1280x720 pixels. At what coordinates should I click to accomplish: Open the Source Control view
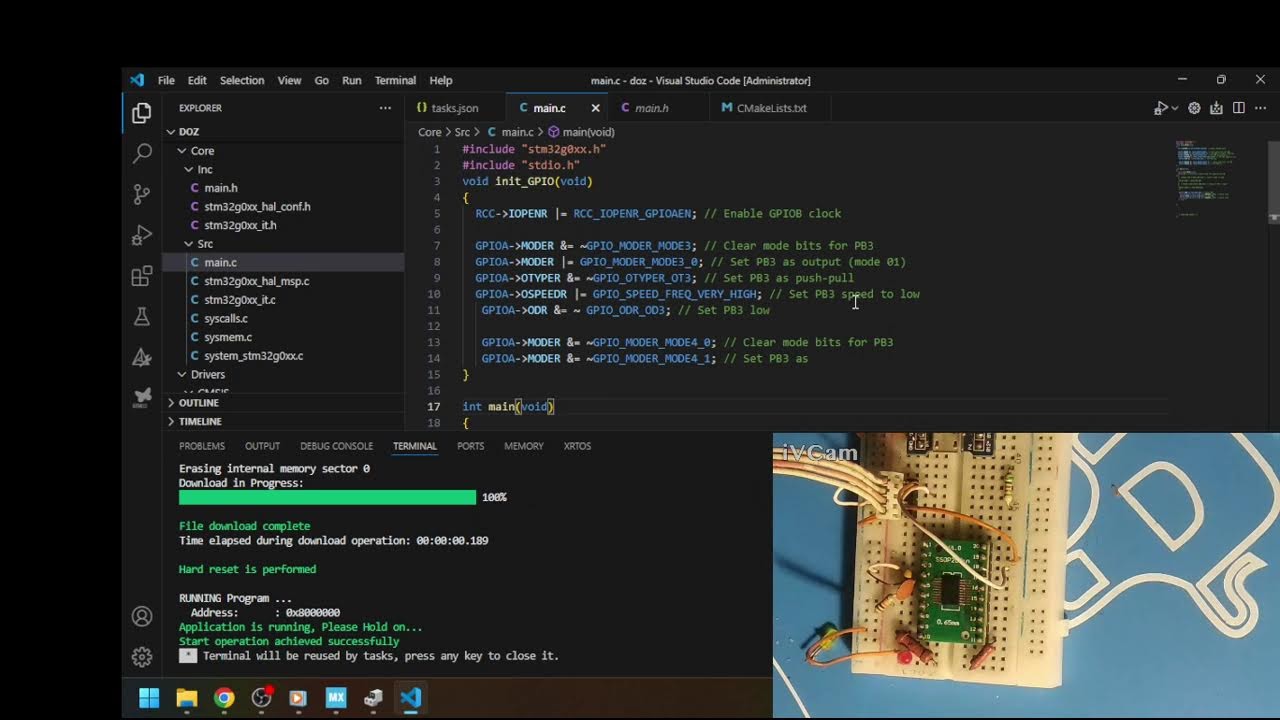pos(142,194)
